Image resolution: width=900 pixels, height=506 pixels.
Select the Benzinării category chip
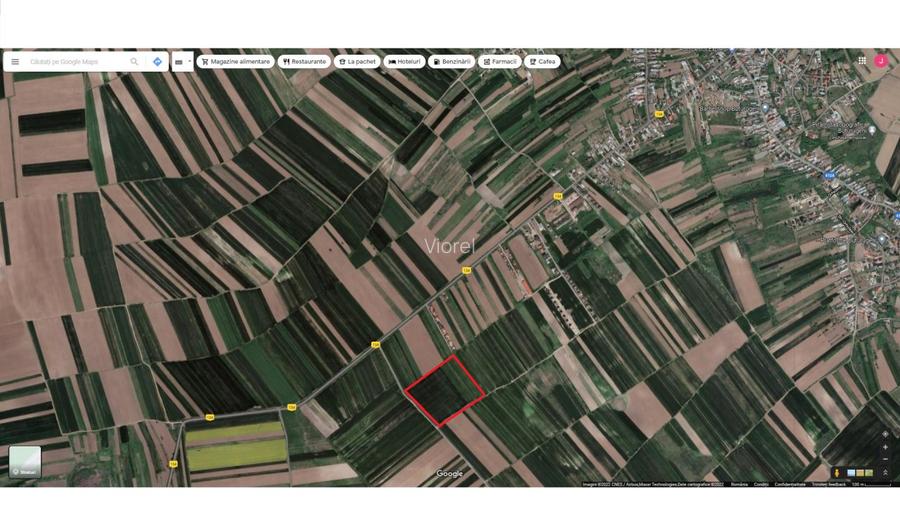point(451,61)
